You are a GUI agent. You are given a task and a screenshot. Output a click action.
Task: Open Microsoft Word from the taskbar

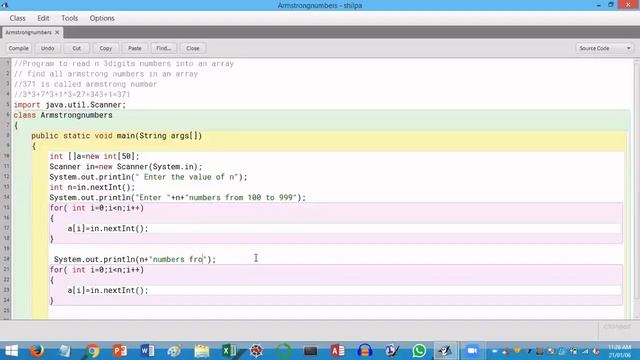tap(147, 351)
